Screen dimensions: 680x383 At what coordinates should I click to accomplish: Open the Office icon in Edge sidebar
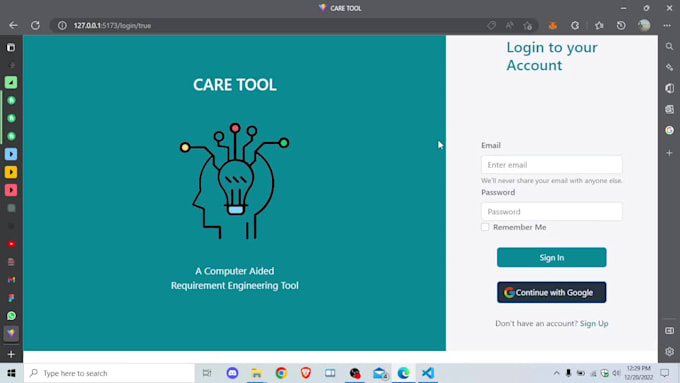(x=669, y=88)
